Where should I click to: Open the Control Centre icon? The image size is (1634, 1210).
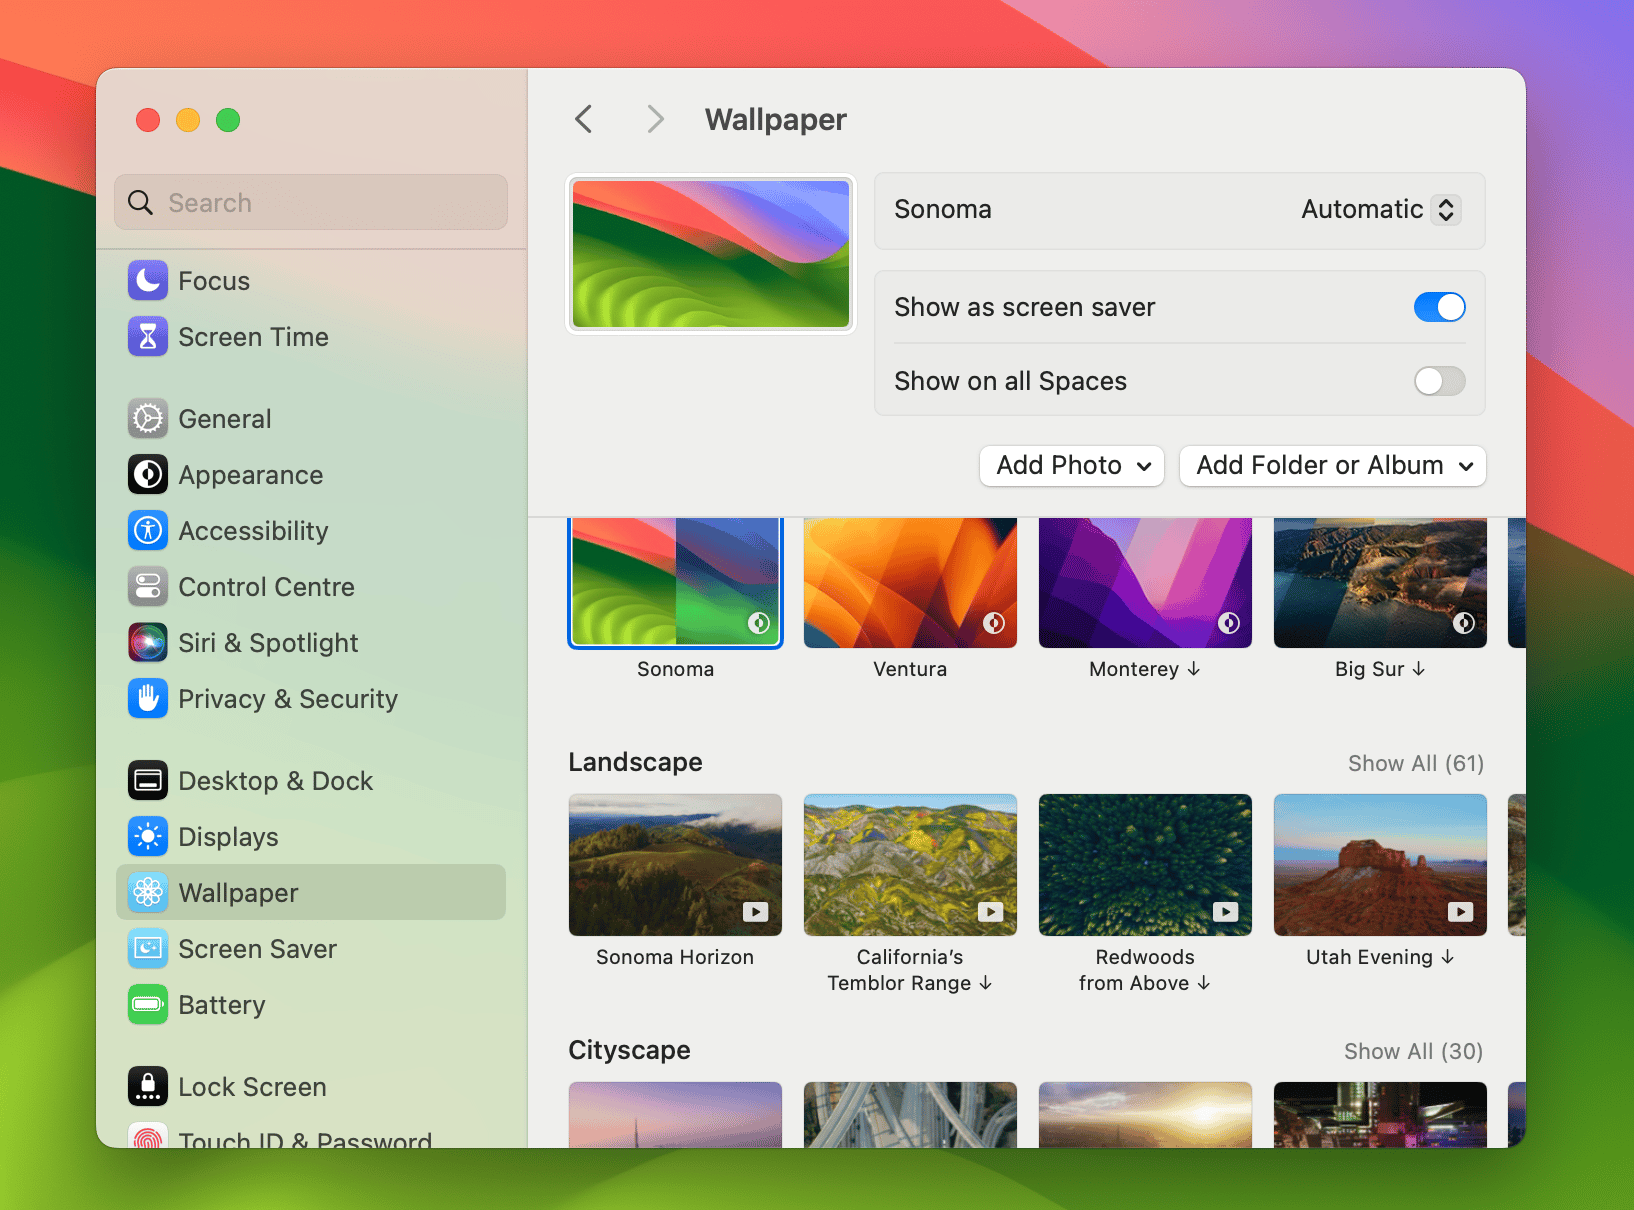(148, 587)
